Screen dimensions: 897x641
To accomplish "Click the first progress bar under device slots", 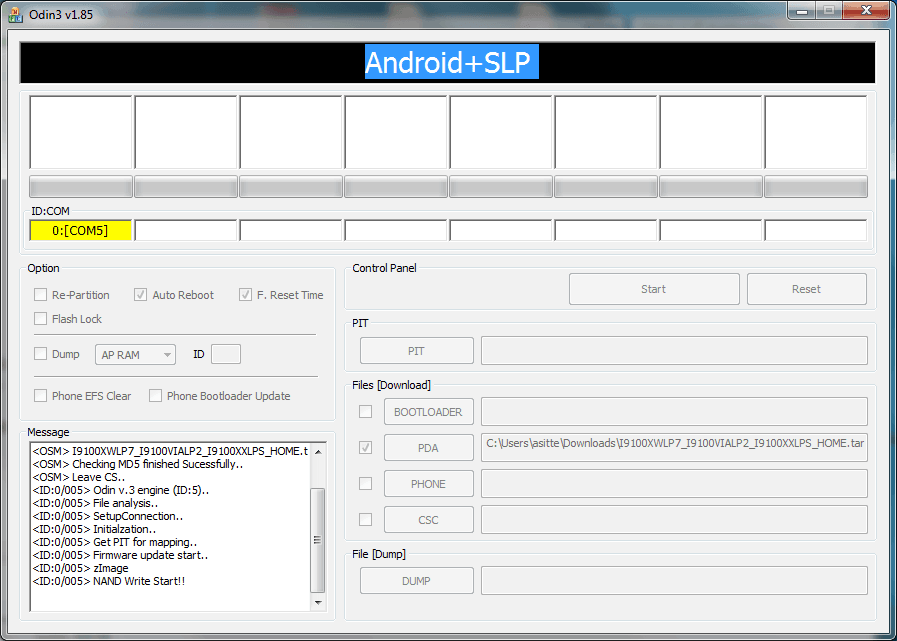I will point(81,187).
